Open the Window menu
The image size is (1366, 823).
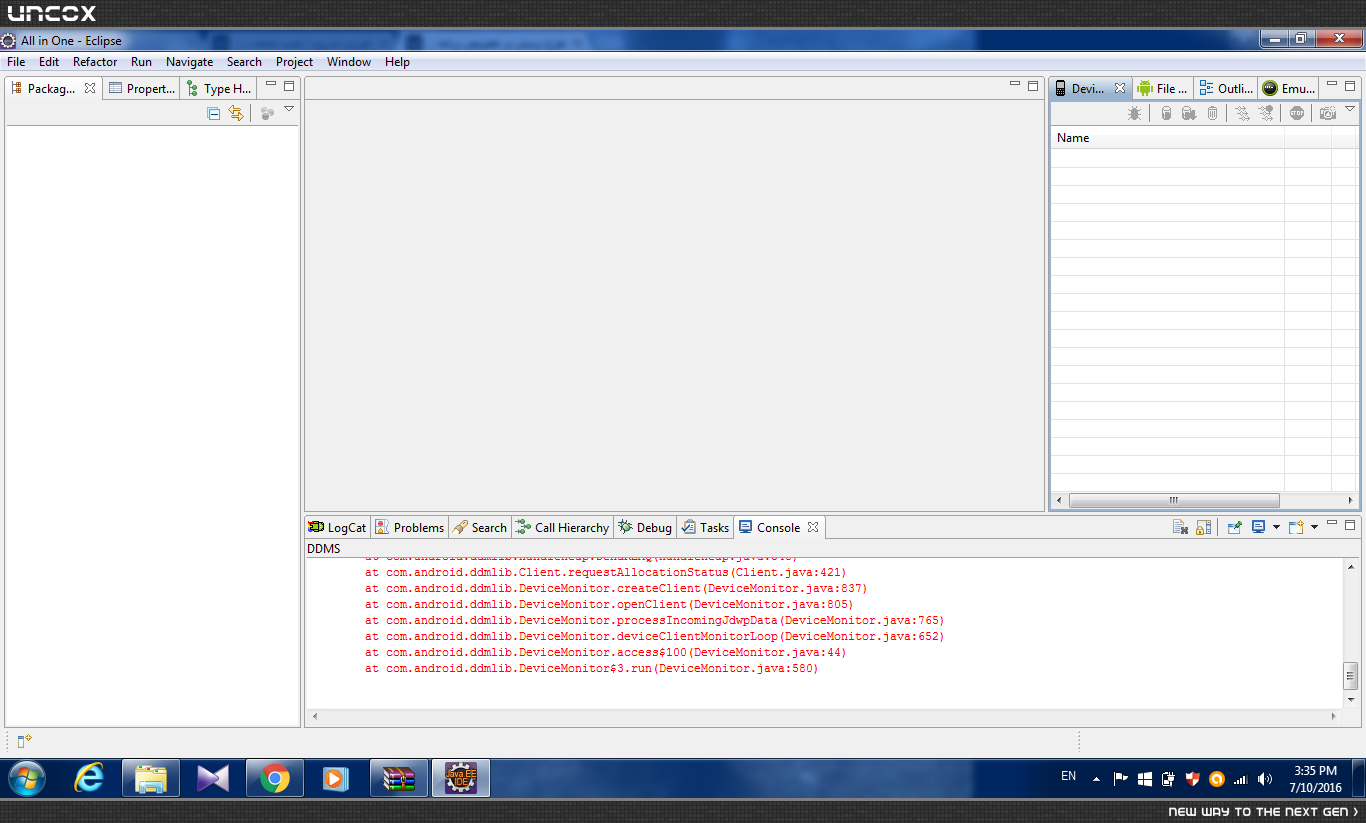(x=349, y=62)
